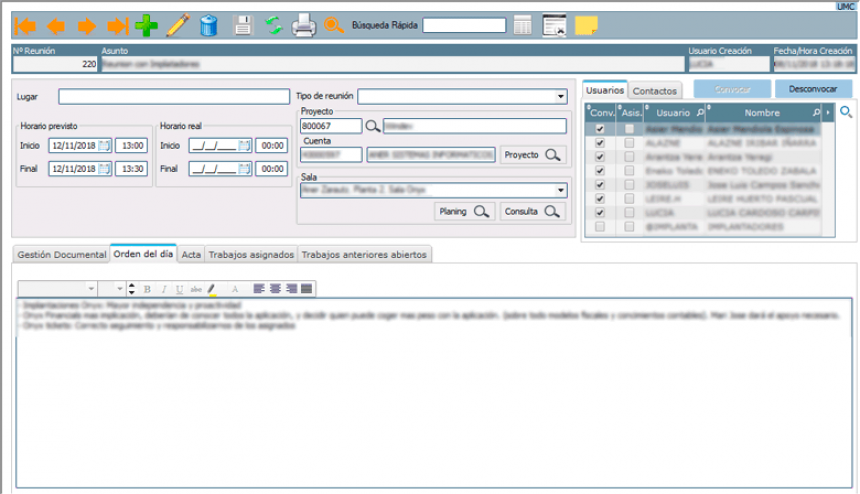The width and height of the screenshot is (860, 494).
Task: Go to the first record arrow
Action: (25, 25)
